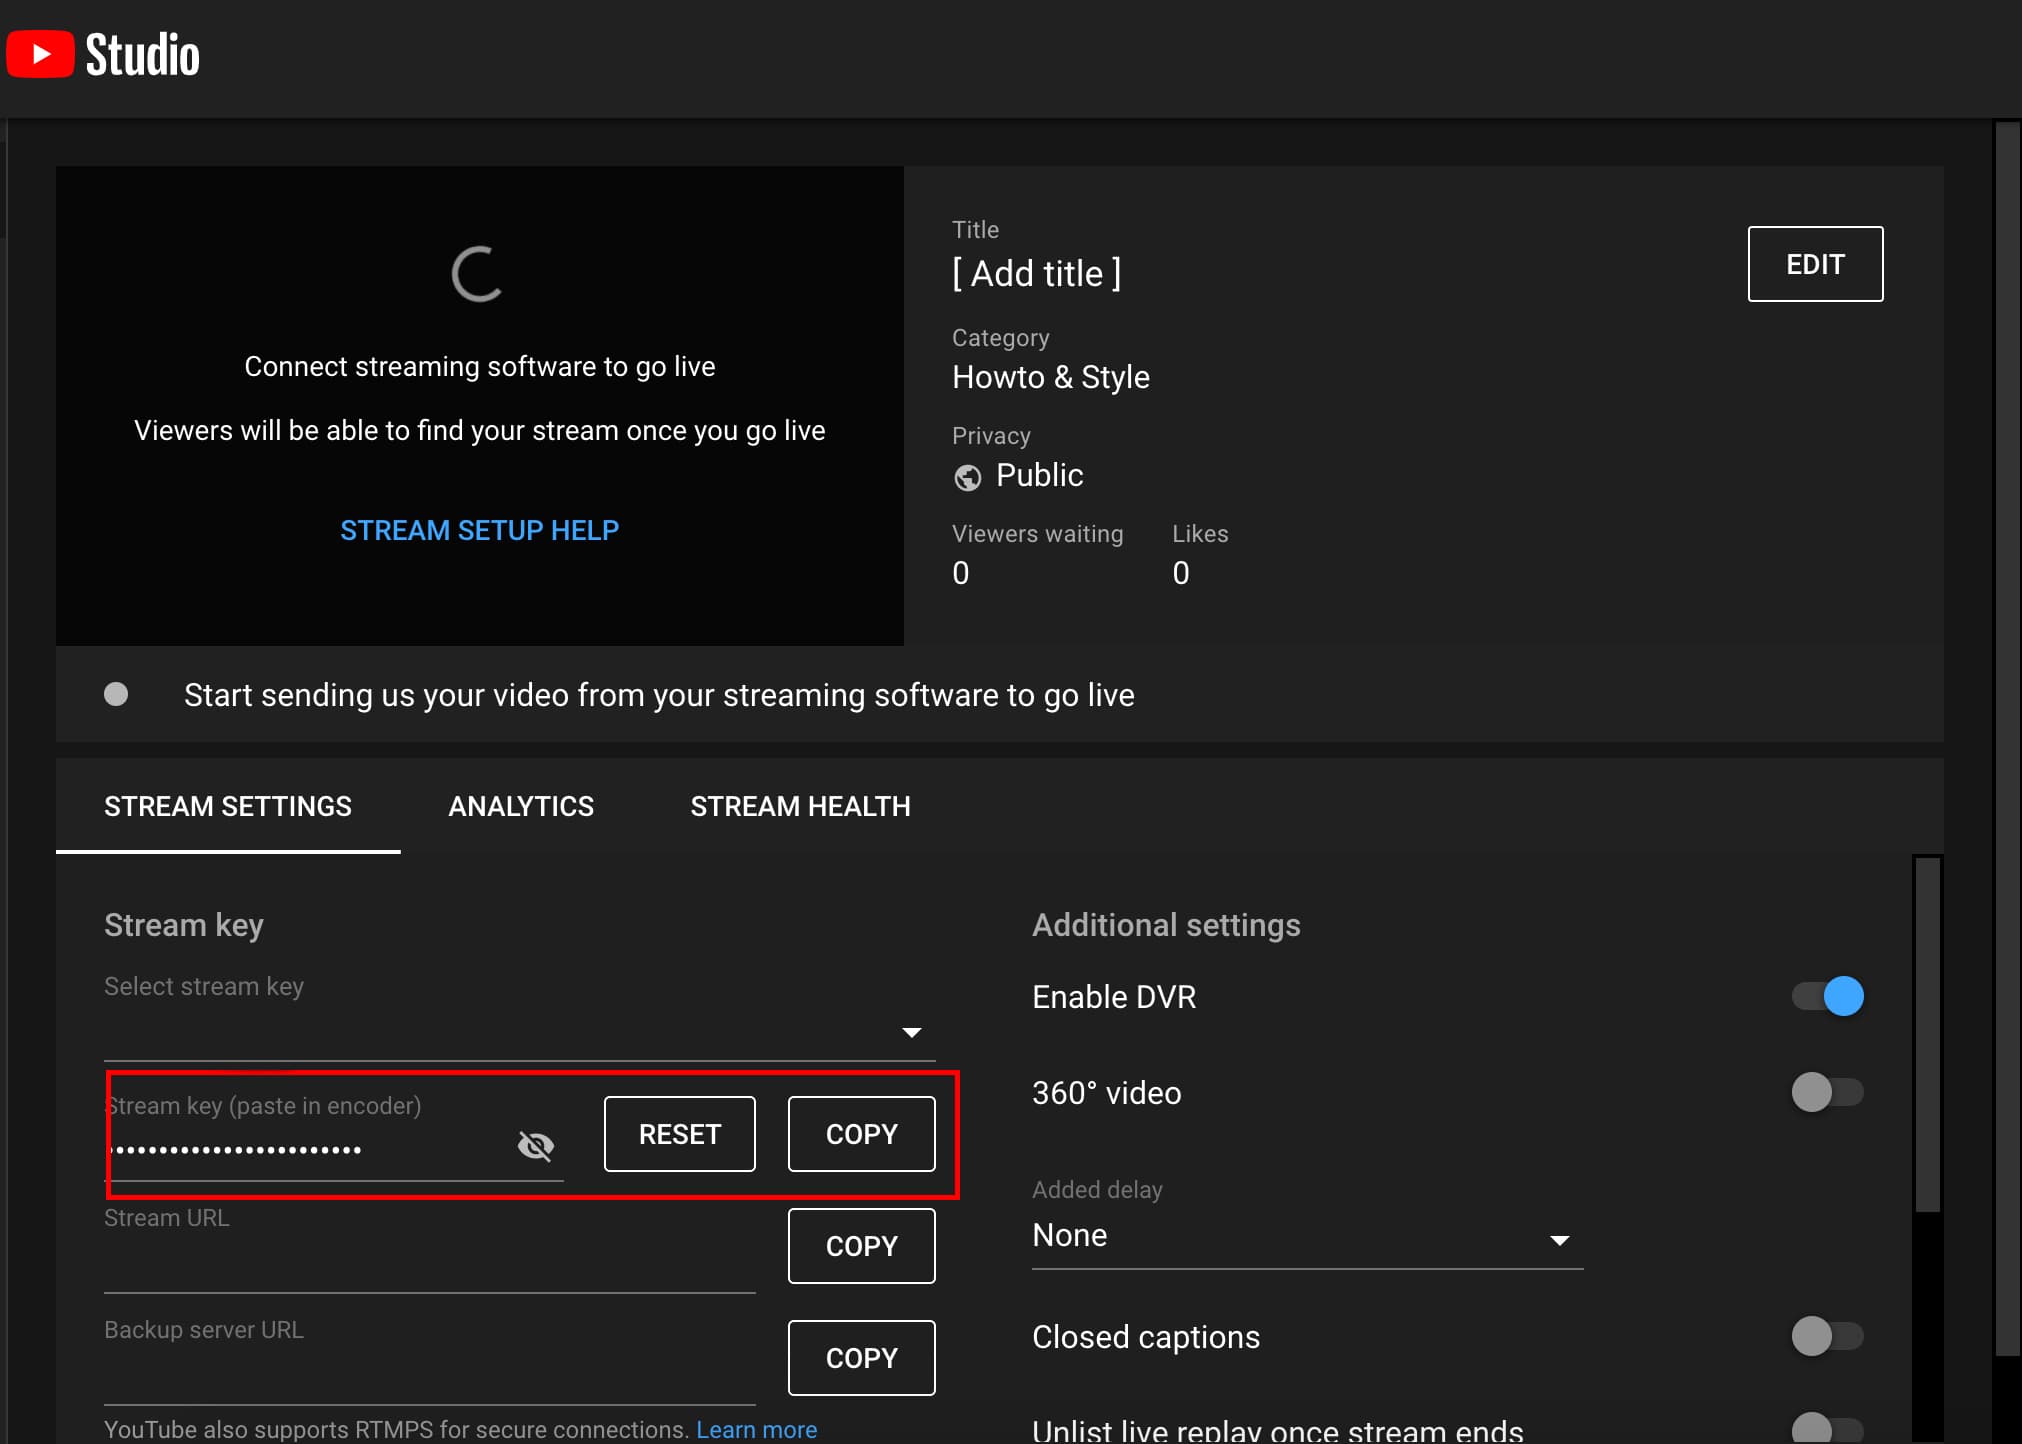Copy the Backup server URL
This screenshot has height=1444, width=2022.
860,1357
